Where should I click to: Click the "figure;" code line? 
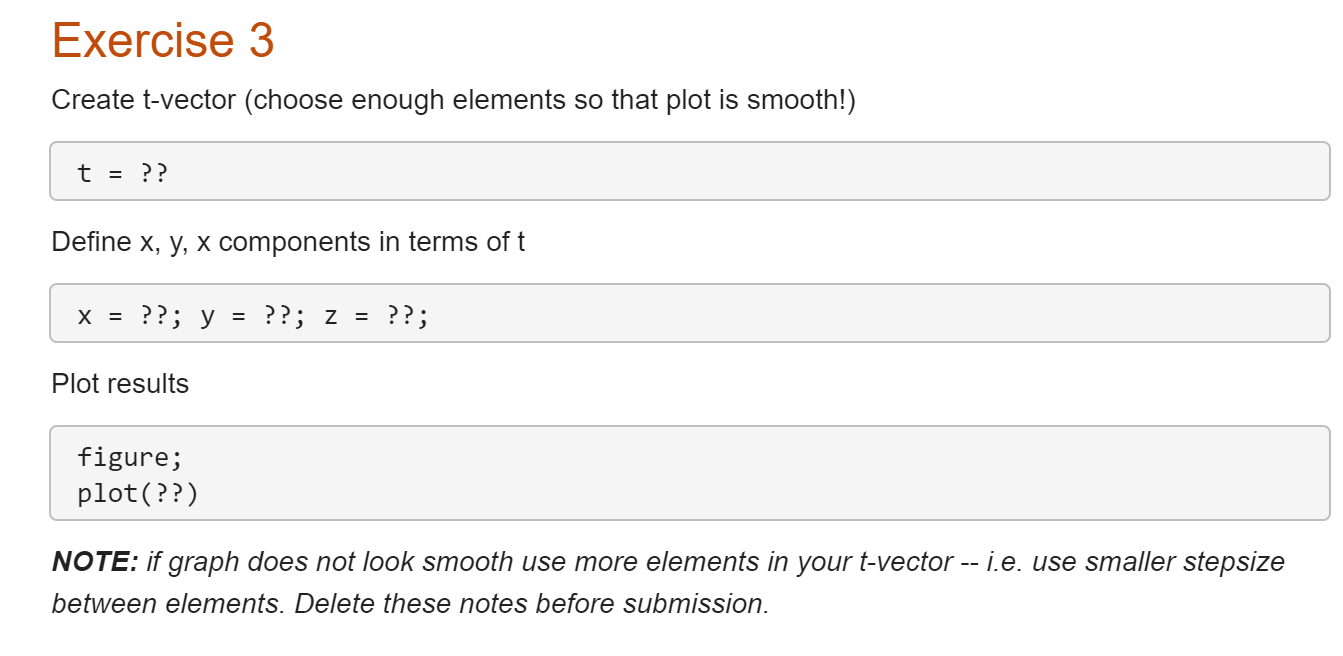[131, 457]
